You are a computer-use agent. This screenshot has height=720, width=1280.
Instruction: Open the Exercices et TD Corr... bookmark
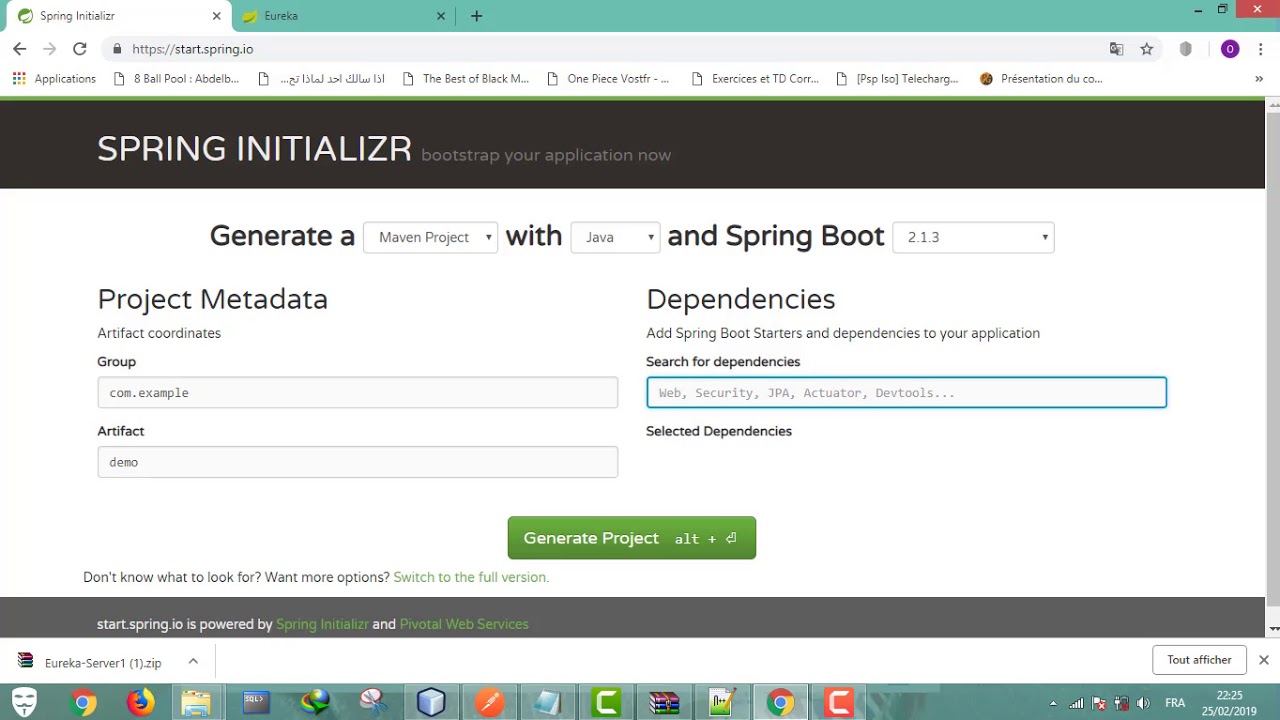(x=755, y=79)
